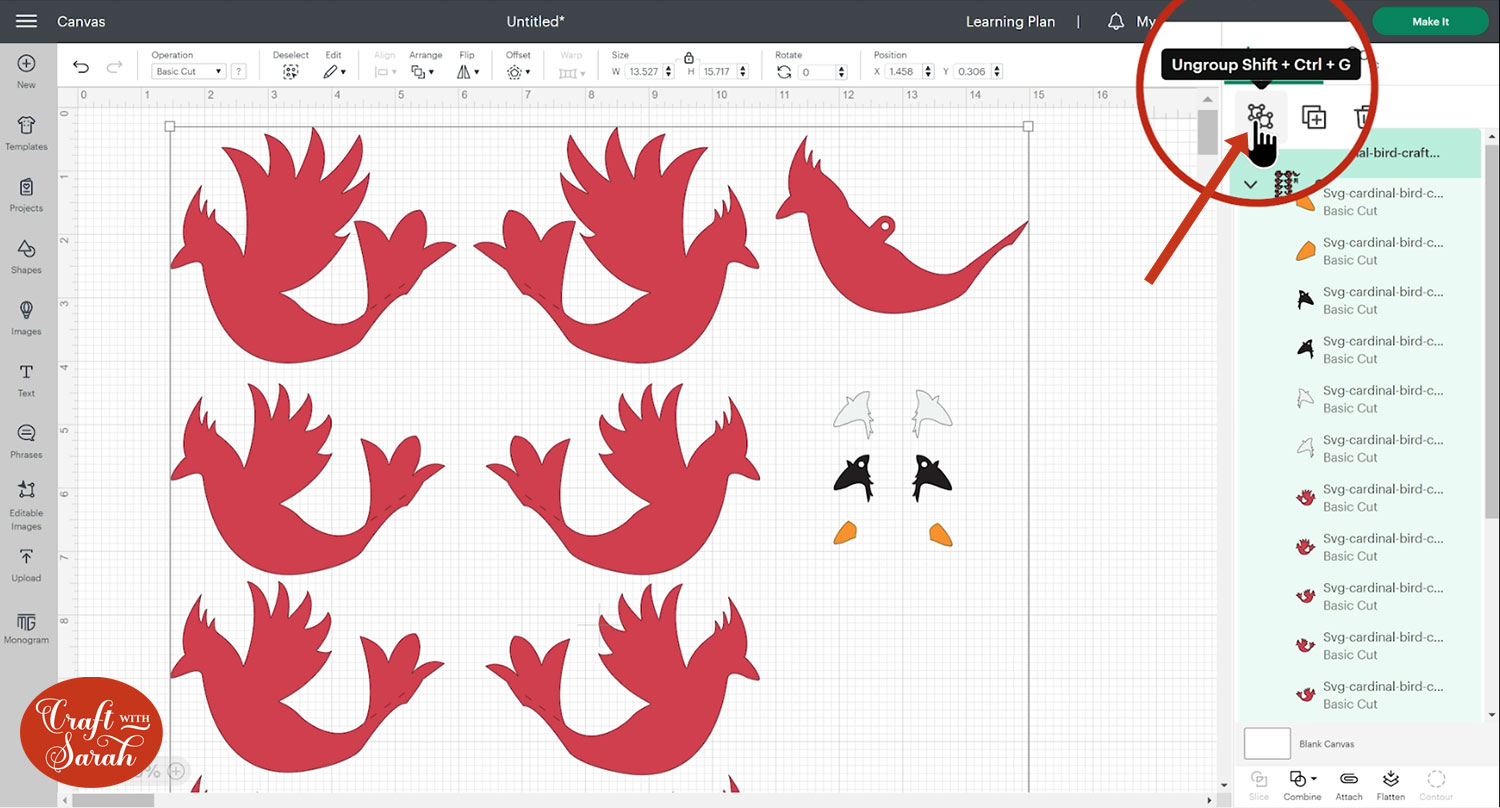
Task: Click the Attach paperclip tool
Action: (x=1349, y=784)
